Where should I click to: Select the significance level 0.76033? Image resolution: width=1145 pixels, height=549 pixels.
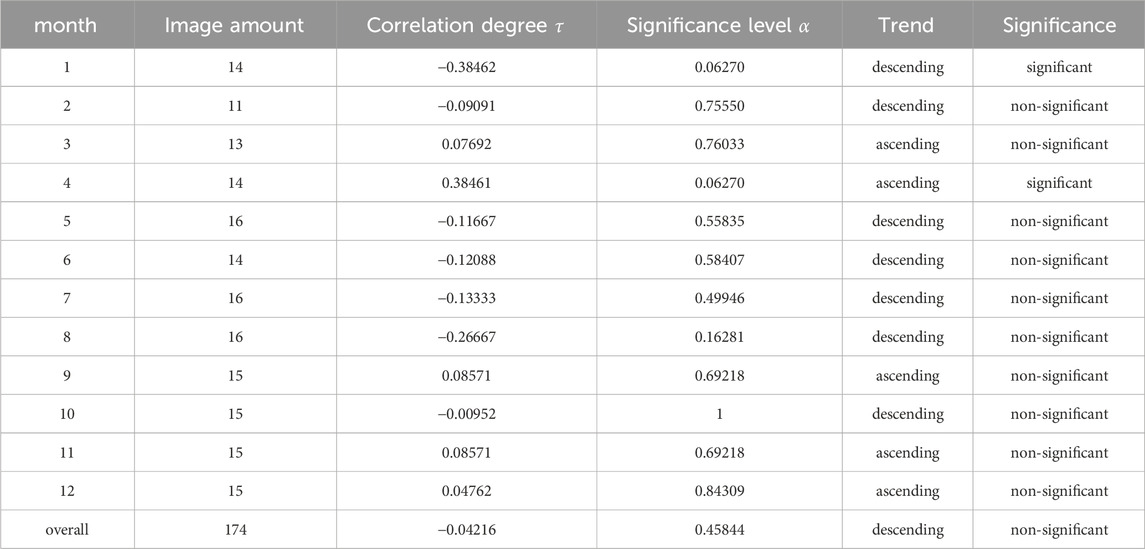point(719,144)
